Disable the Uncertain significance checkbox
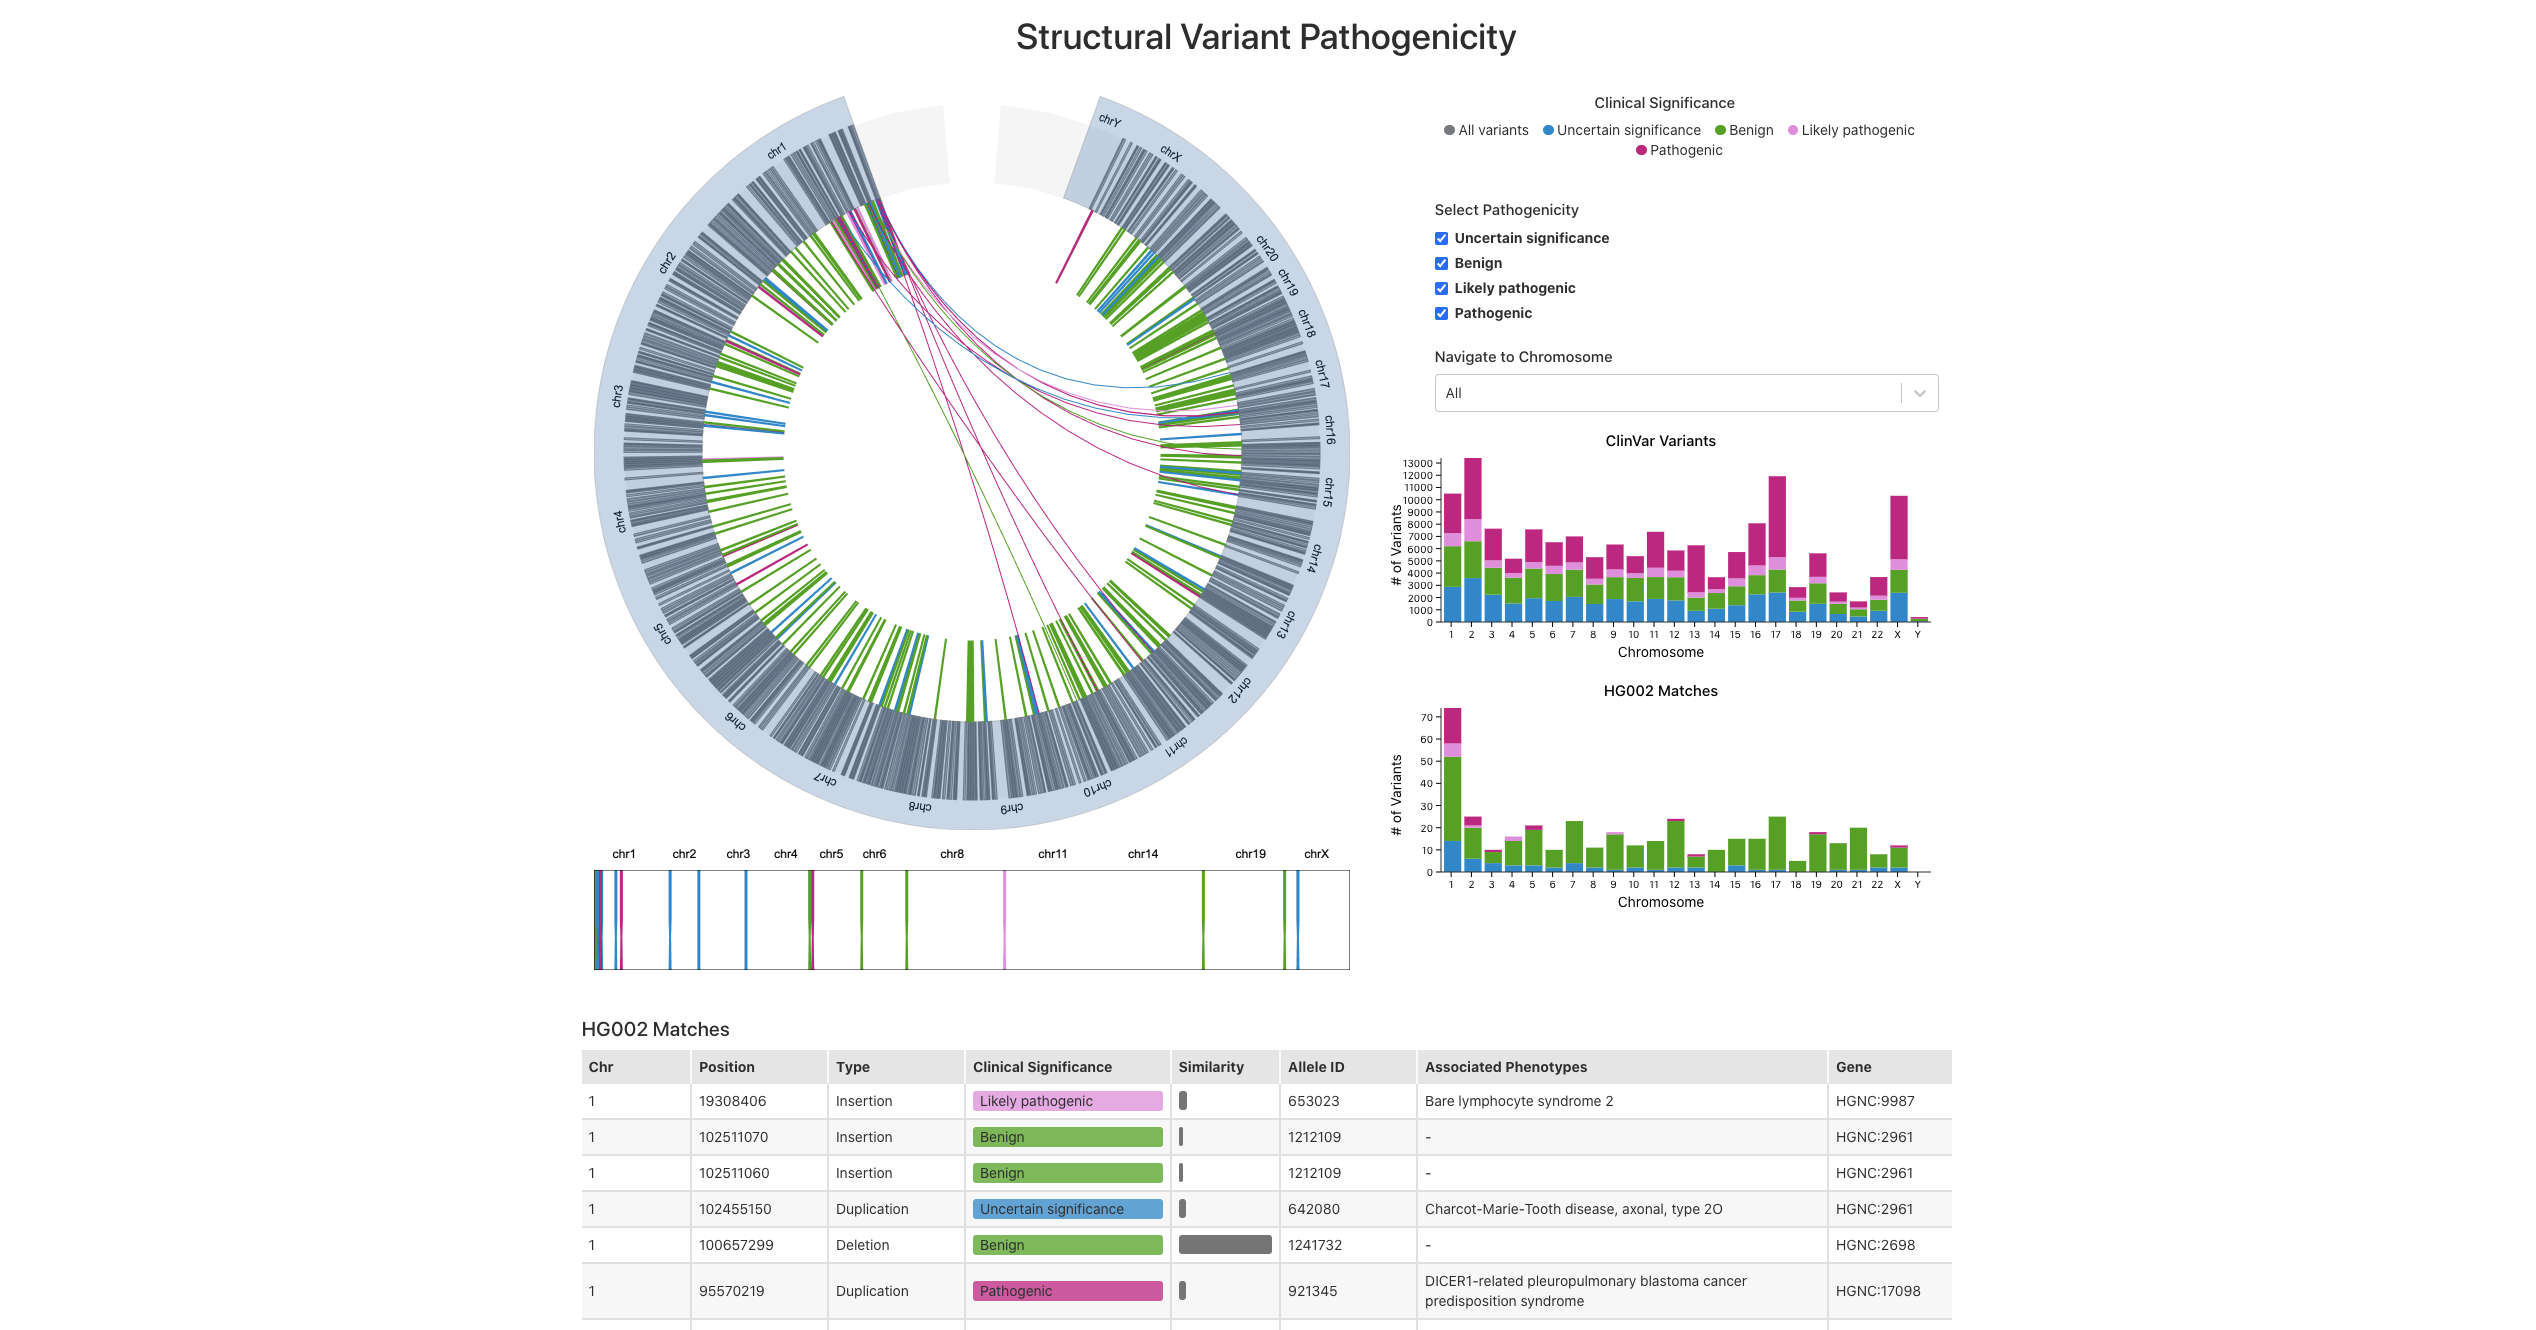Viewport: 2536px width, 1330px height. pos(1441,235)
